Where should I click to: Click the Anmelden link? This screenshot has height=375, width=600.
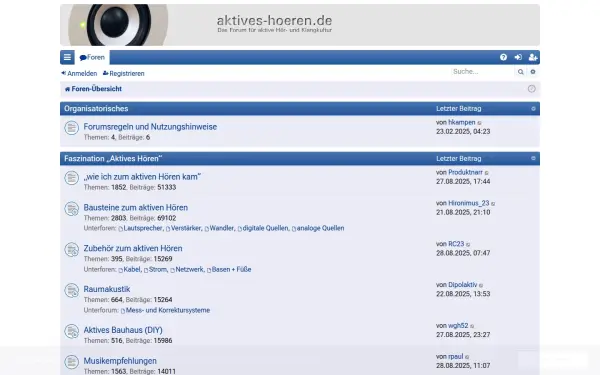[x=79, y=73]
